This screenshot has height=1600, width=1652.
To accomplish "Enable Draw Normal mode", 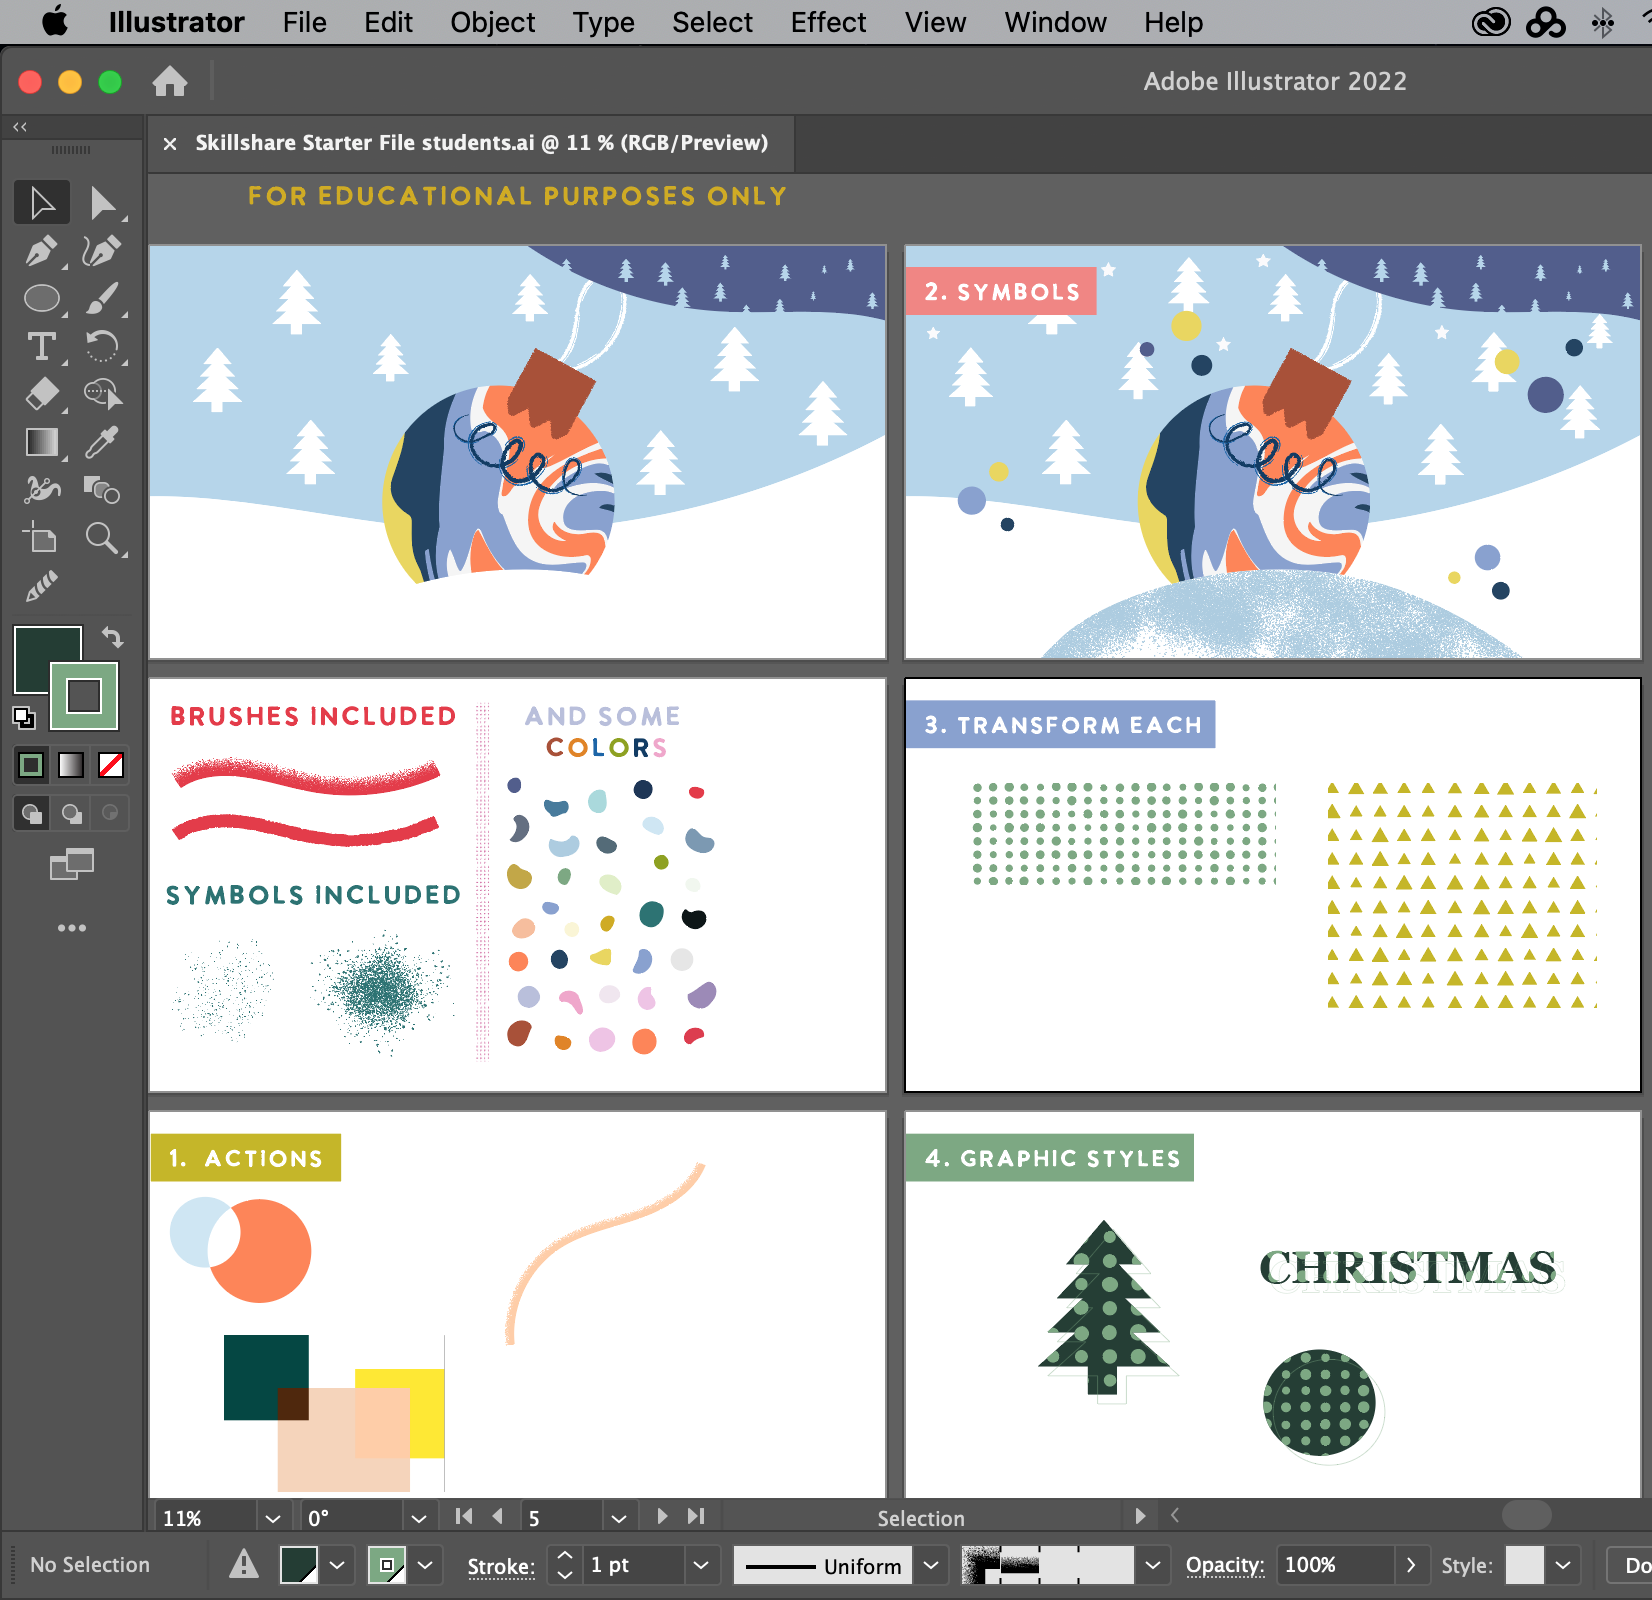I will pos(32,813).
